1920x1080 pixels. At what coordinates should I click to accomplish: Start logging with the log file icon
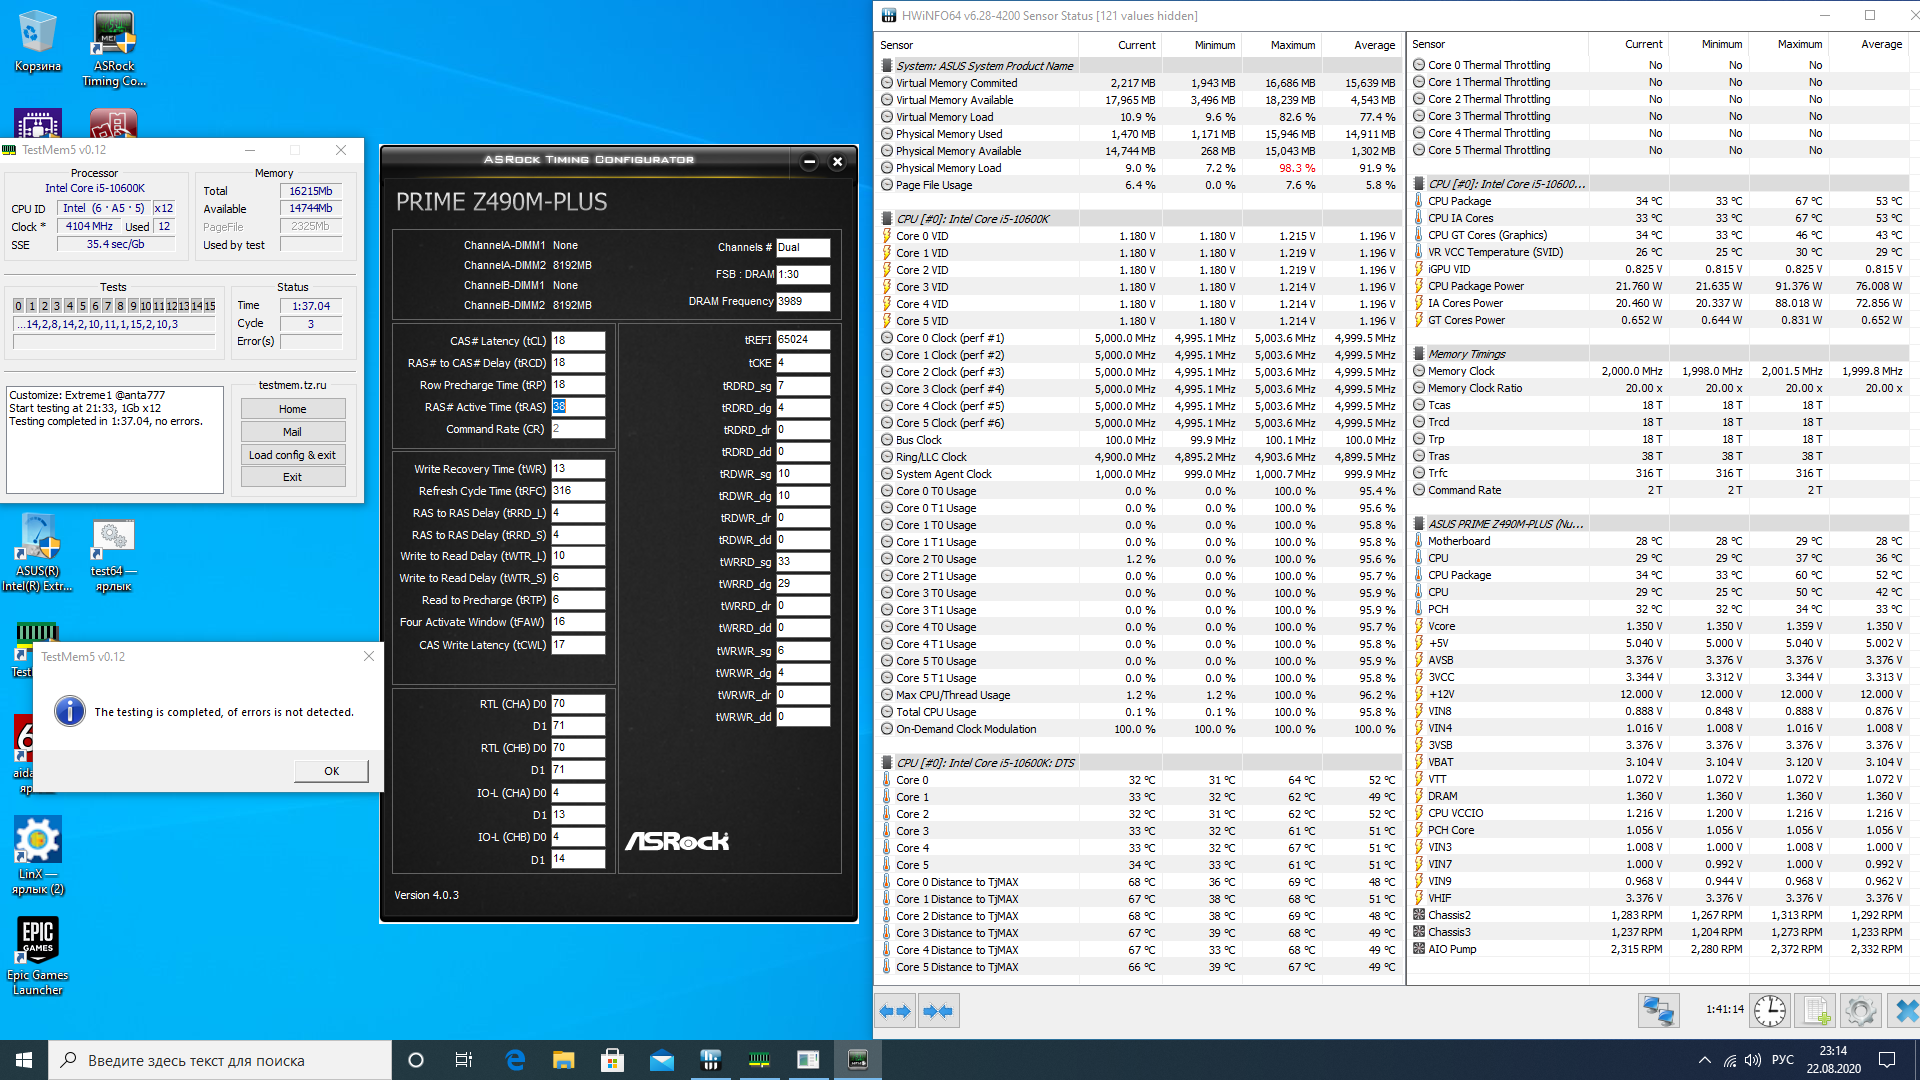tap(1816, 1011)
